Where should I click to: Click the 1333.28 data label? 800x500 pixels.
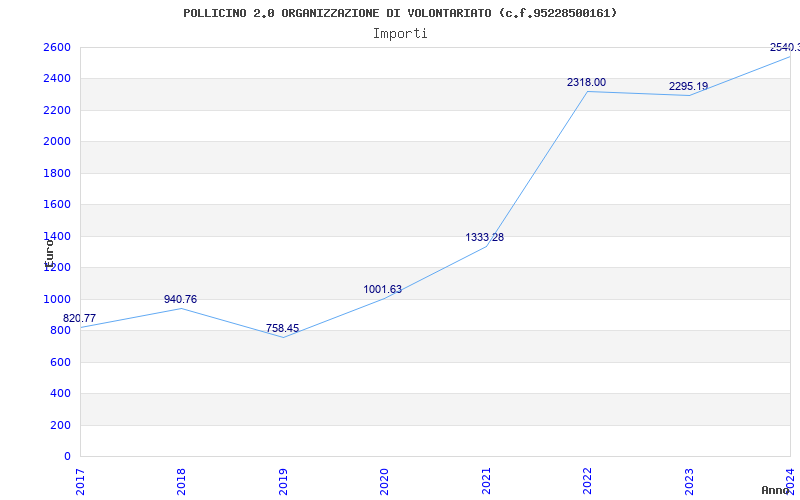coord(484,238)
